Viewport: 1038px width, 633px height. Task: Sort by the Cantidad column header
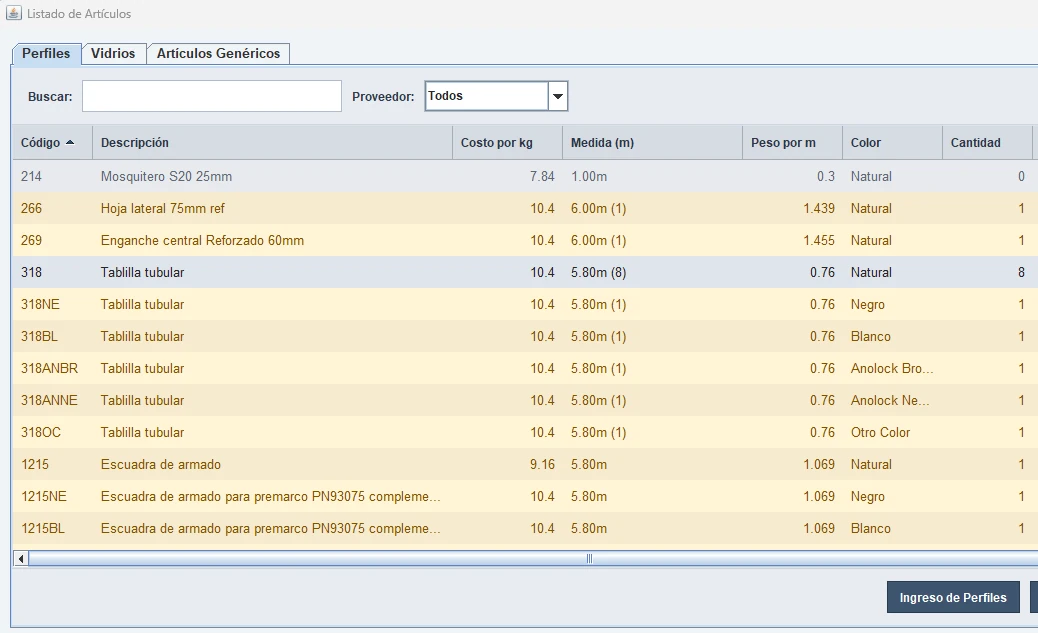pyautogui.click(x=986, y=142)
